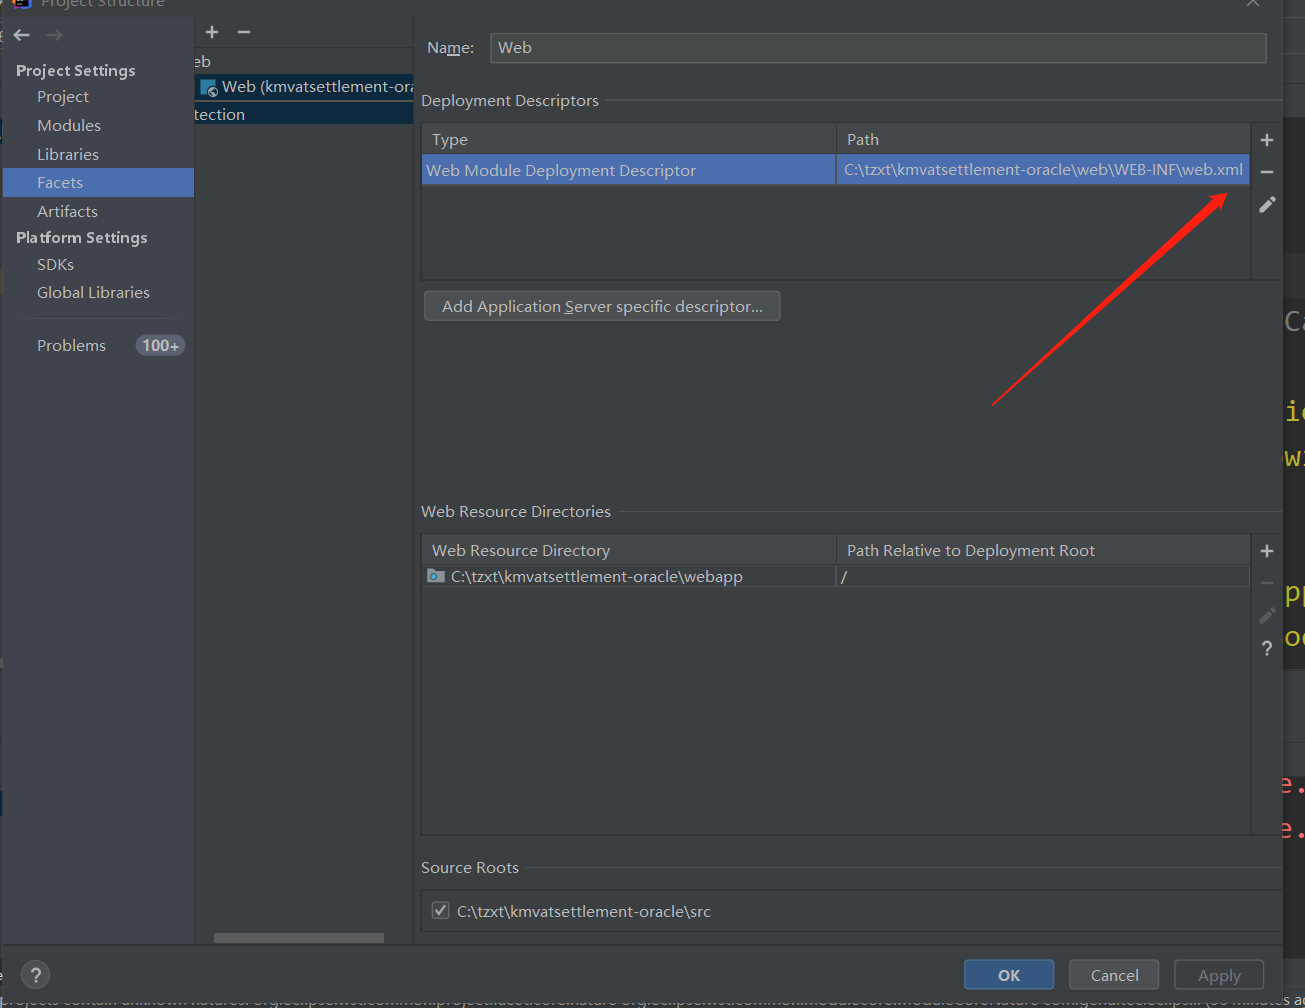Show Problems list

[71, 346]
